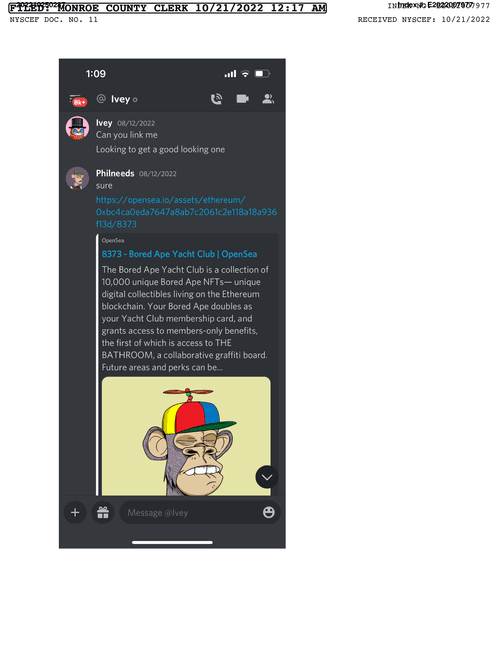Open the opensea.io asset URL link
Viewport: 500px width, 645px height.
click(186, 212)
